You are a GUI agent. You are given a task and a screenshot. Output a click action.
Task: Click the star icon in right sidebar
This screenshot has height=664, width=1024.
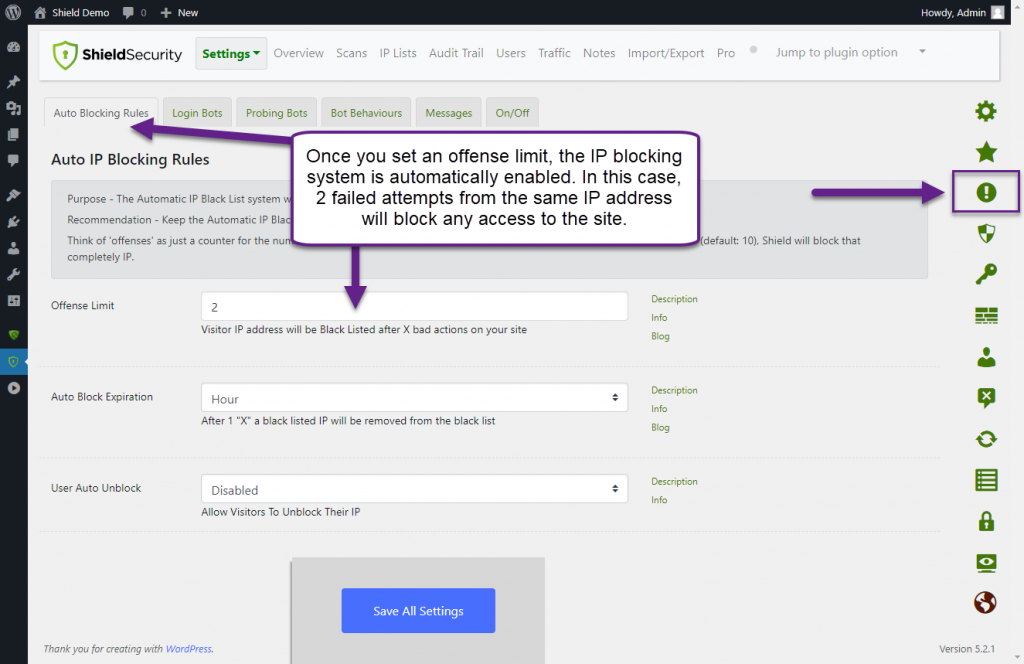pos(986,152)
